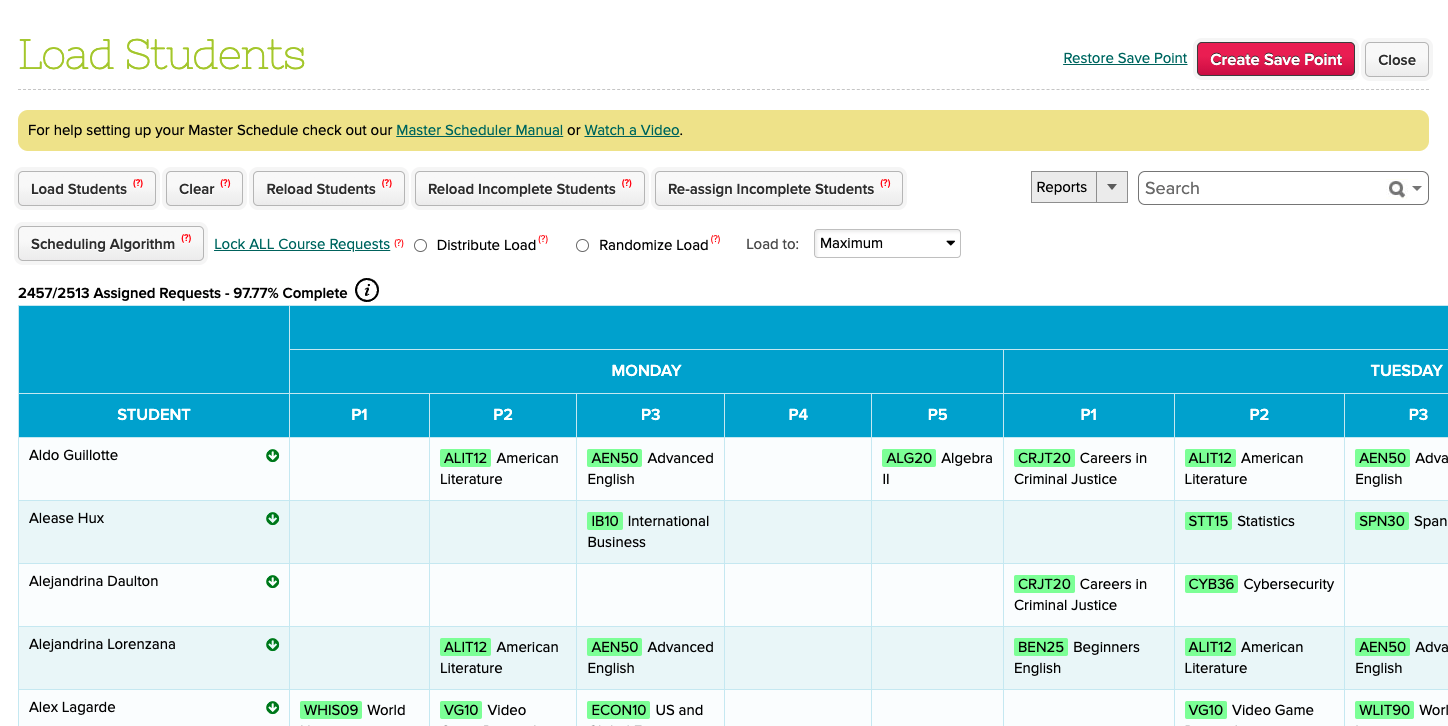Screen dimensions: 1448x726
Task: Click the MONDAY header in schedule grid
Action: 646,371
